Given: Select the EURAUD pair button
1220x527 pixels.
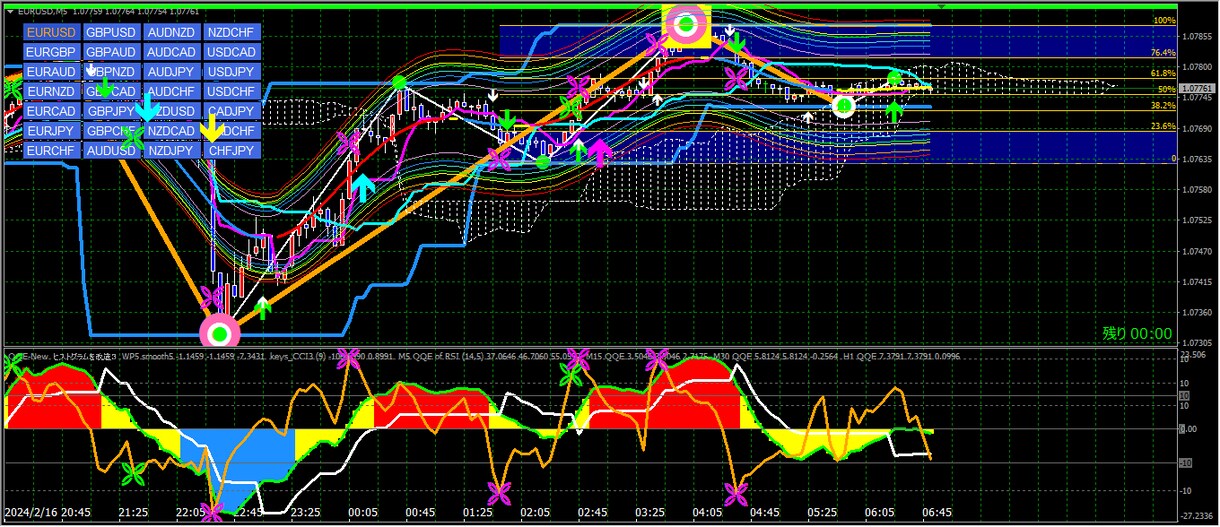Looking at the screenshot, I should pyautogui.click(x=51, y=72).
